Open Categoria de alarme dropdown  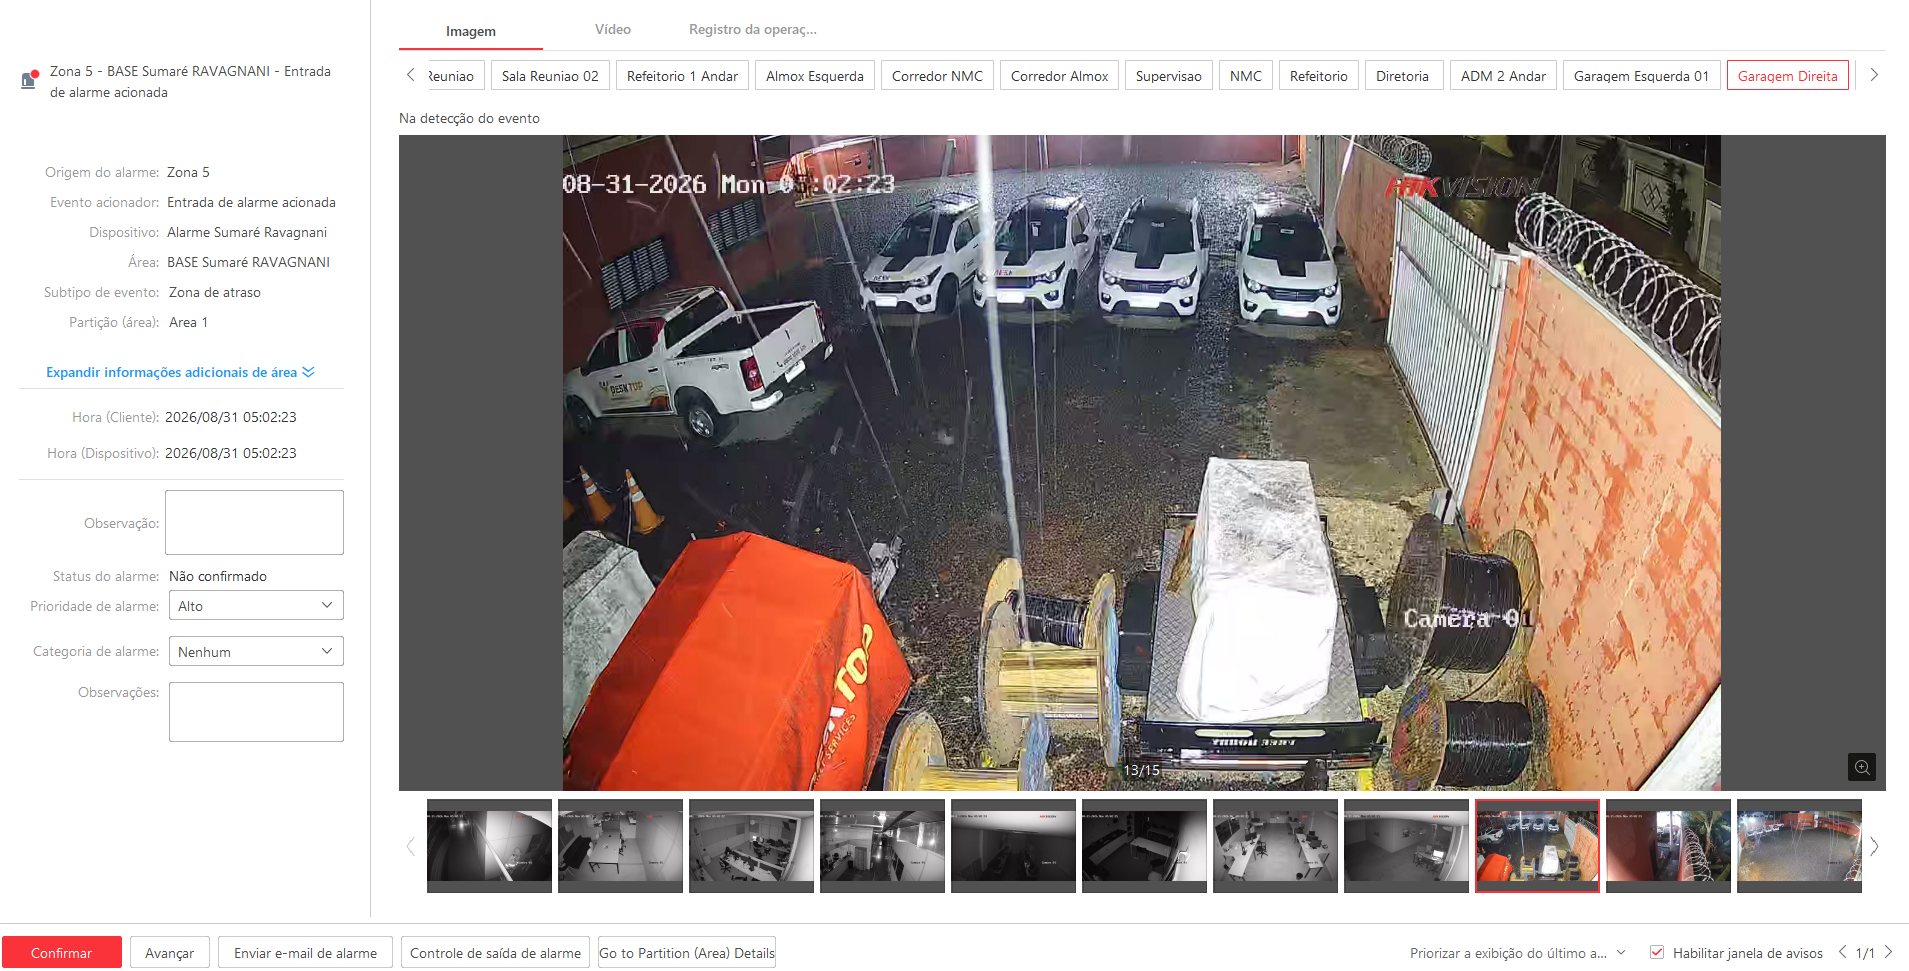(x=256, y=651)
